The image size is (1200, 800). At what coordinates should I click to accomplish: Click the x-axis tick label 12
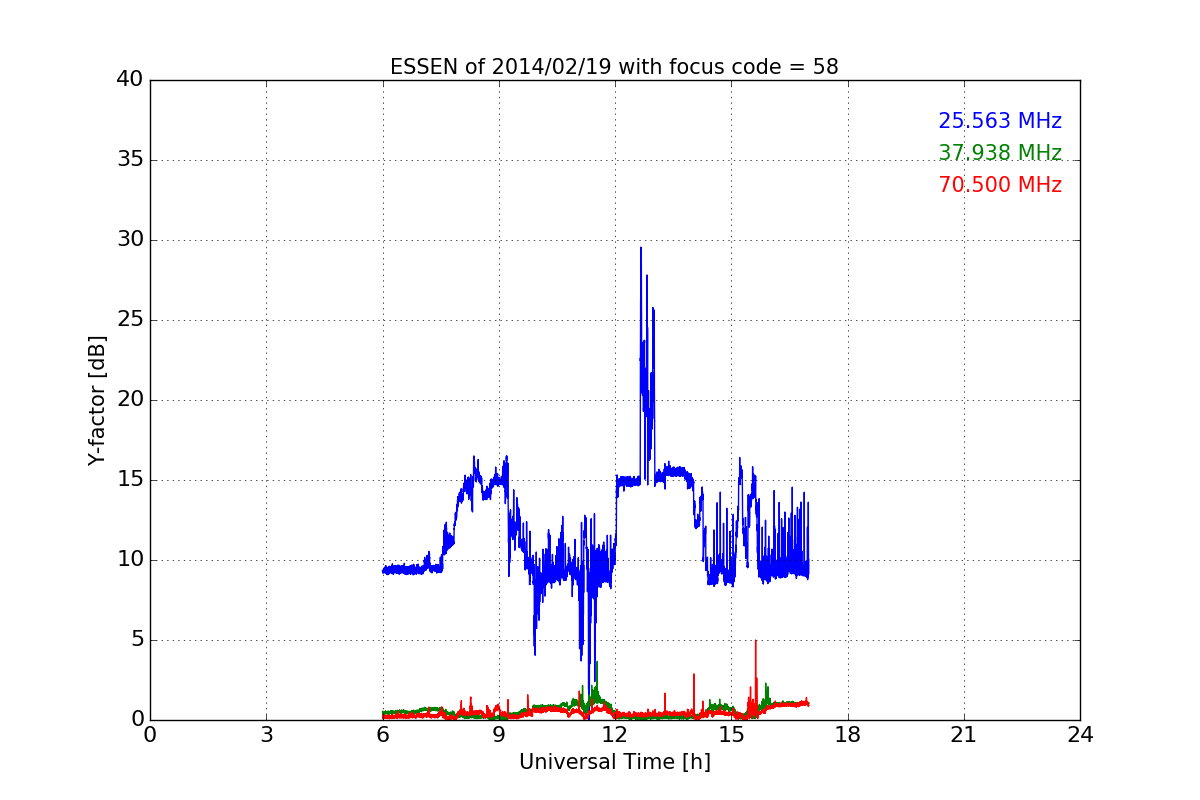[615, 735]
